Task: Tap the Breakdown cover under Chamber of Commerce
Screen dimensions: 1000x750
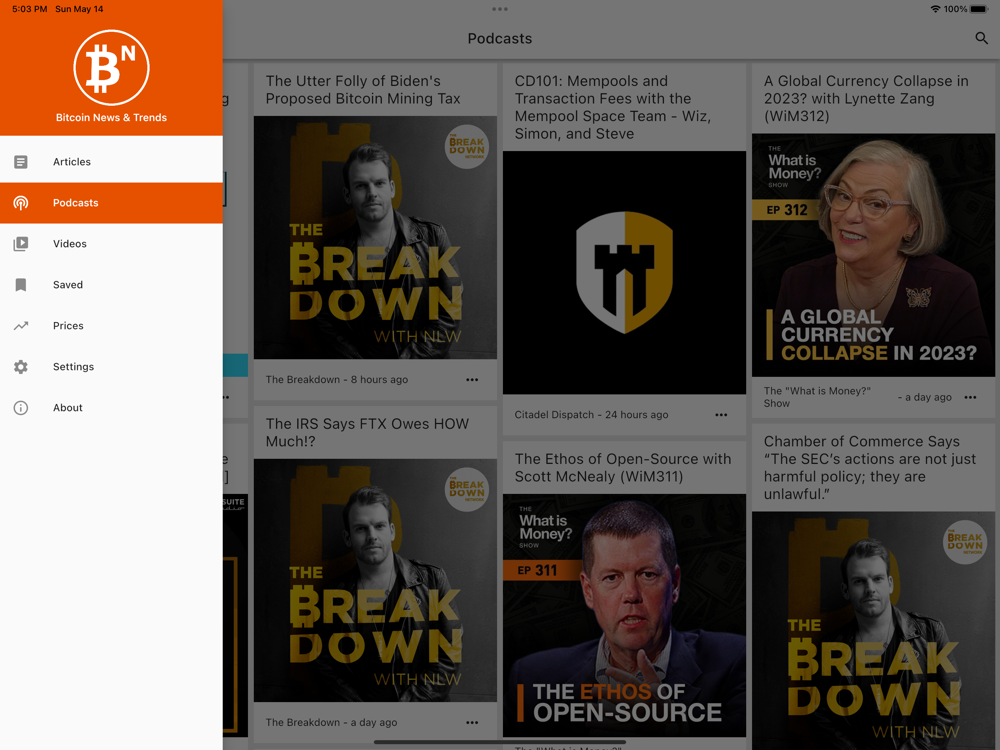Action: point(873,631)
